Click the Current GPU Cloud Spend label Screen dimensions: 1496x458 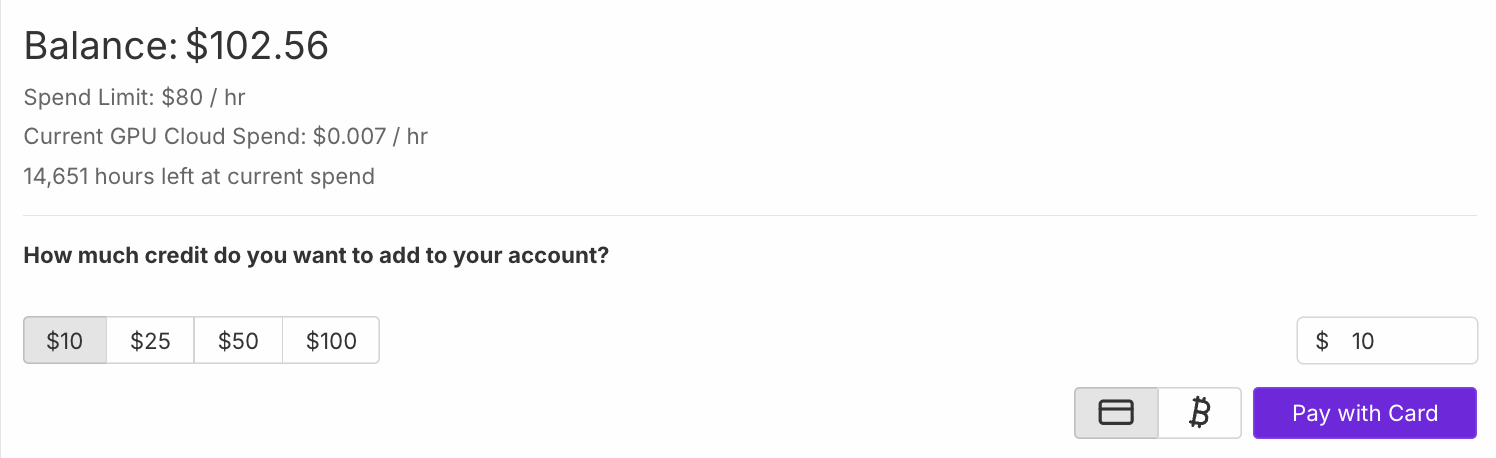tap(164, 136)
